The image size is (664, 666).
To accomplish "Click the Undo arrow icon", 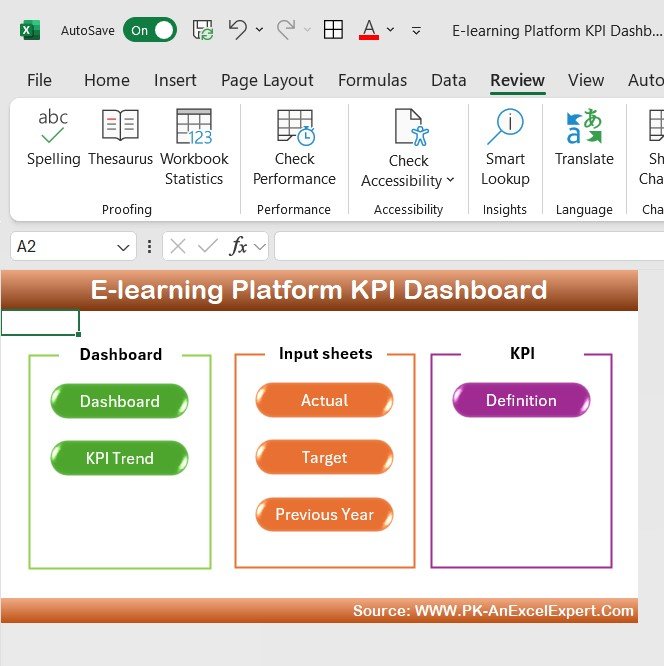I will [237, 30].
